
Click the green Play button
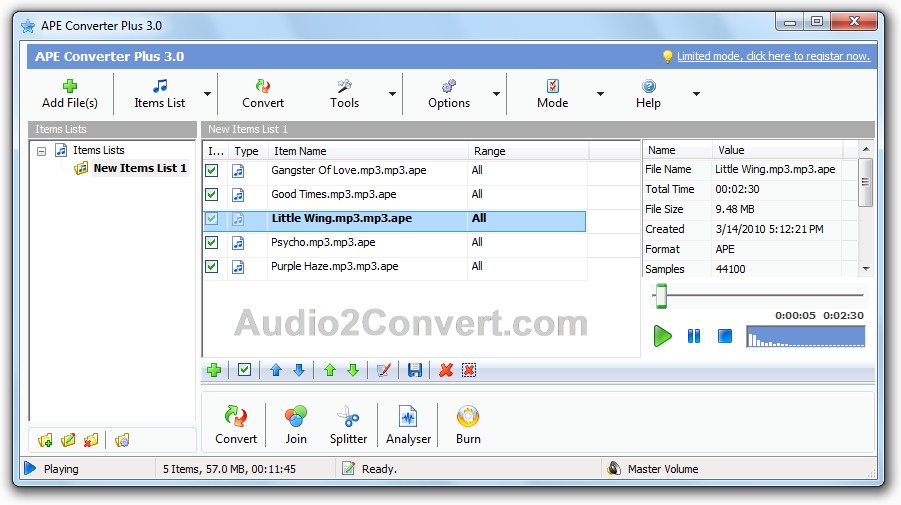[x=662, y=336]
